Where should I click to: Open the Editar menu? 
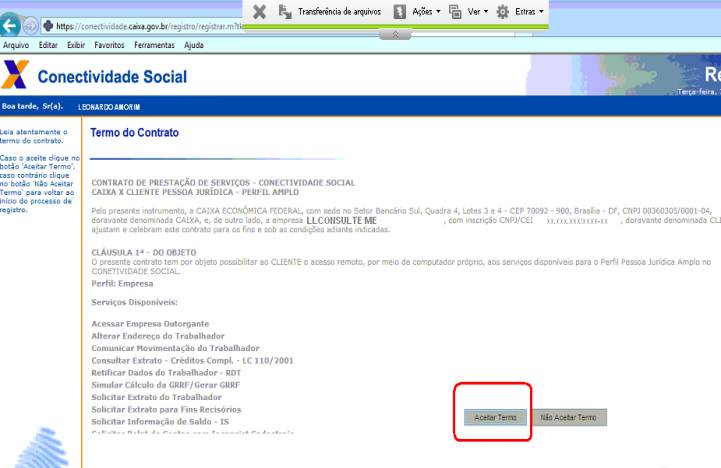coord(48,45)
